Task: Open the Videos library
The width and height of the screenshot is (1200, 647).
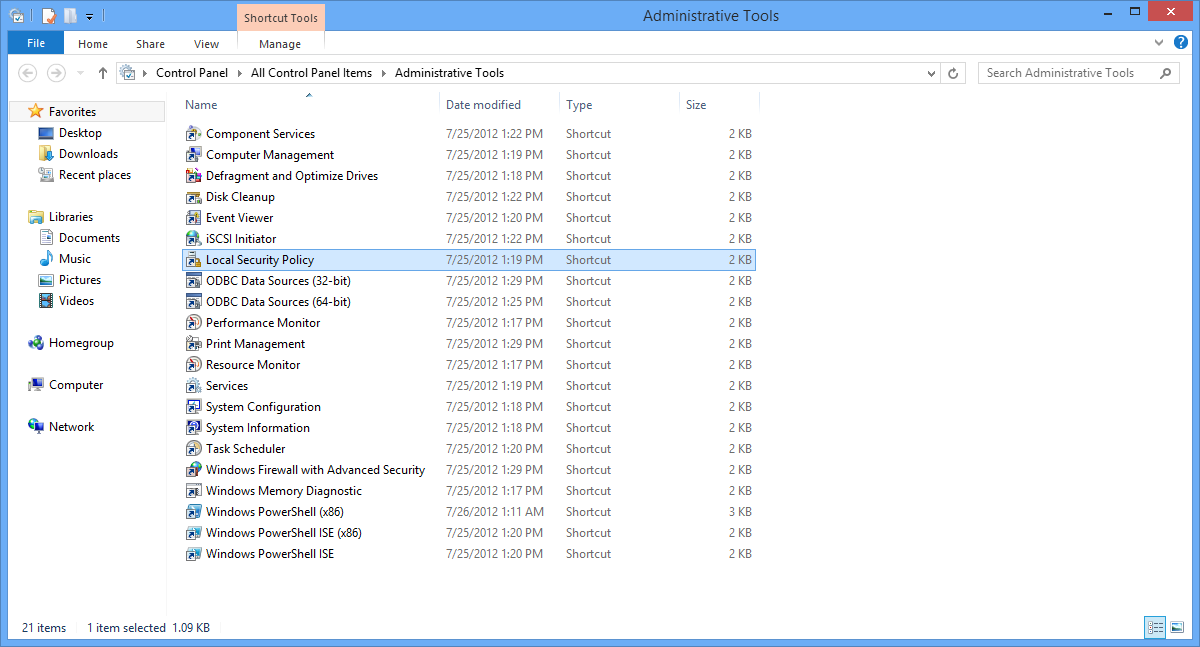Action: point(76,301)
